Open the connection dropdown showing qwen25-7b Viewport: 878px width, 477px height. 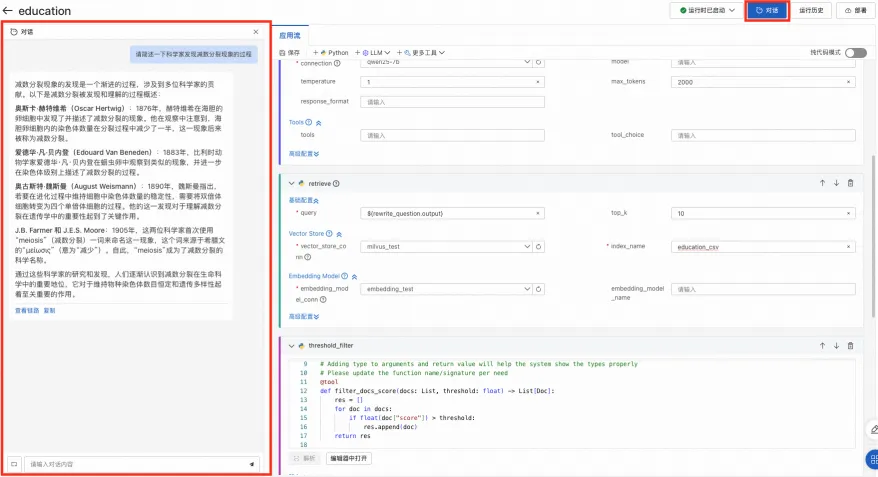pyautogui.click(x=446, y=62)
